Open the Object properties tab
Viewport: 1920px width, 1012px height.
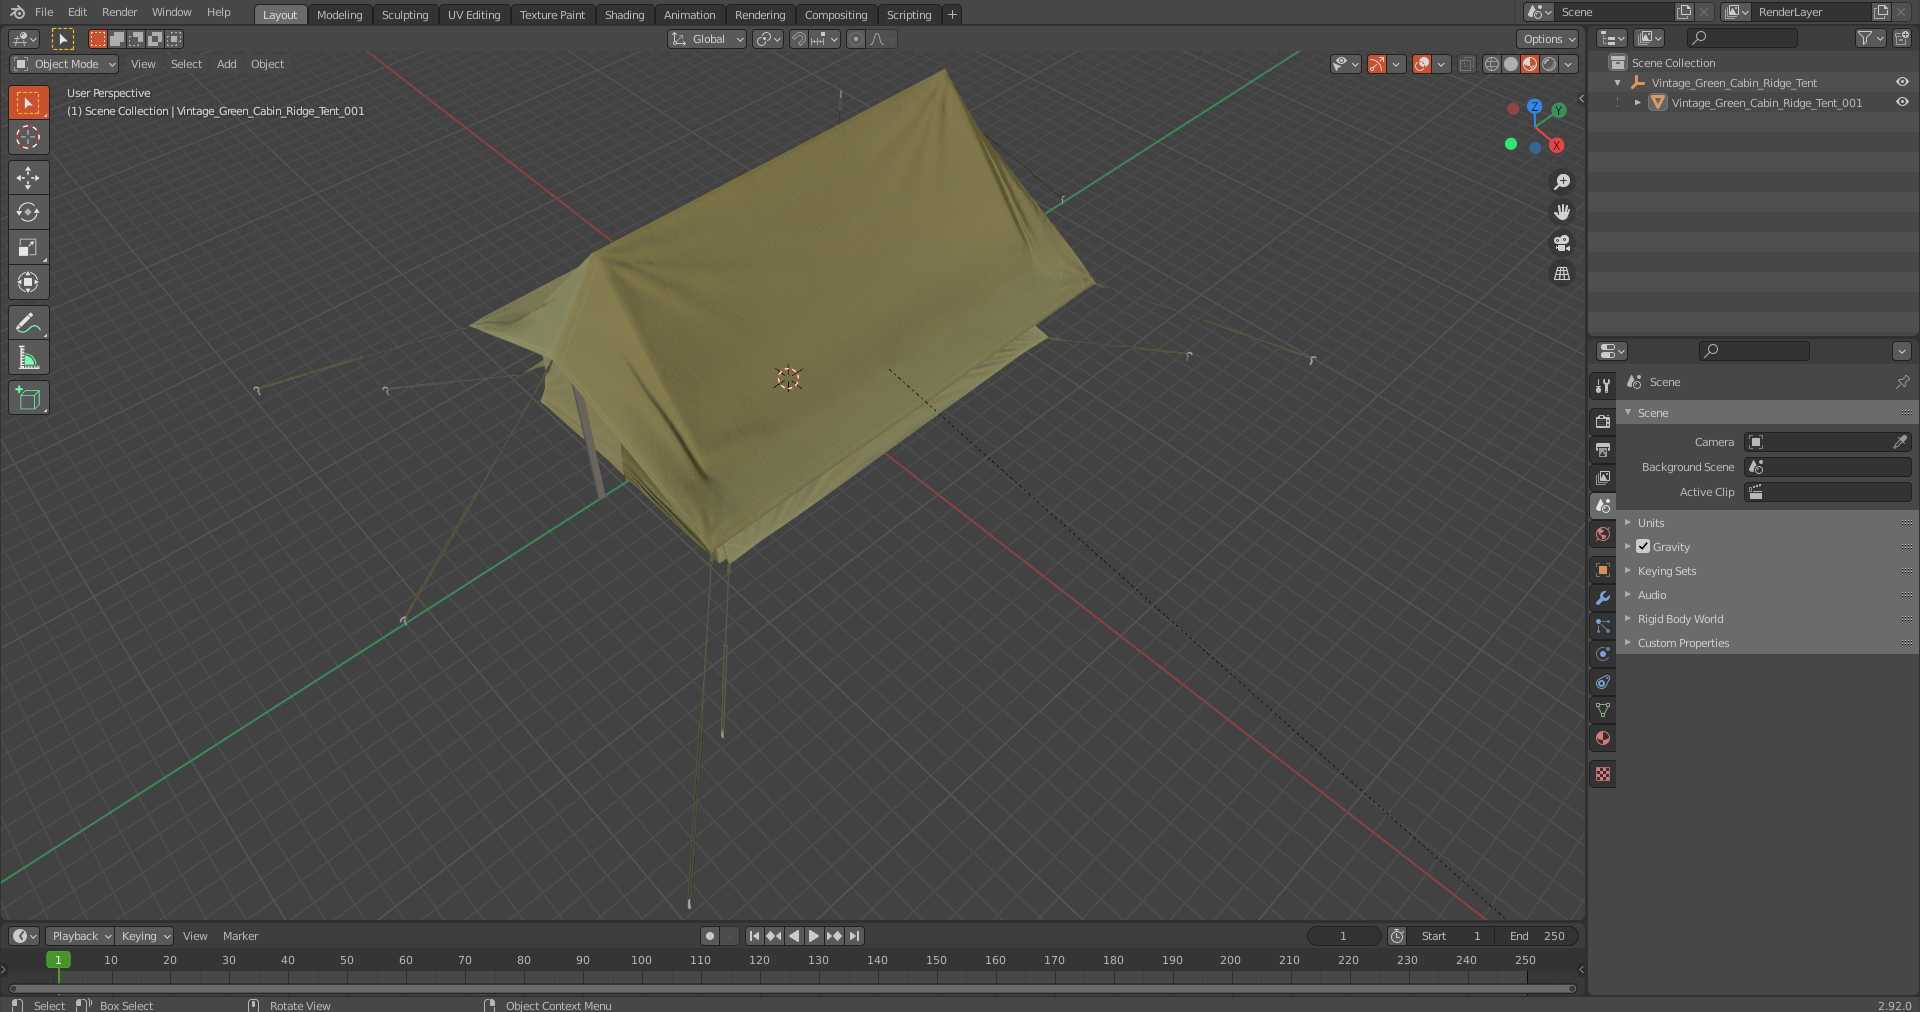coord(1603,570)
